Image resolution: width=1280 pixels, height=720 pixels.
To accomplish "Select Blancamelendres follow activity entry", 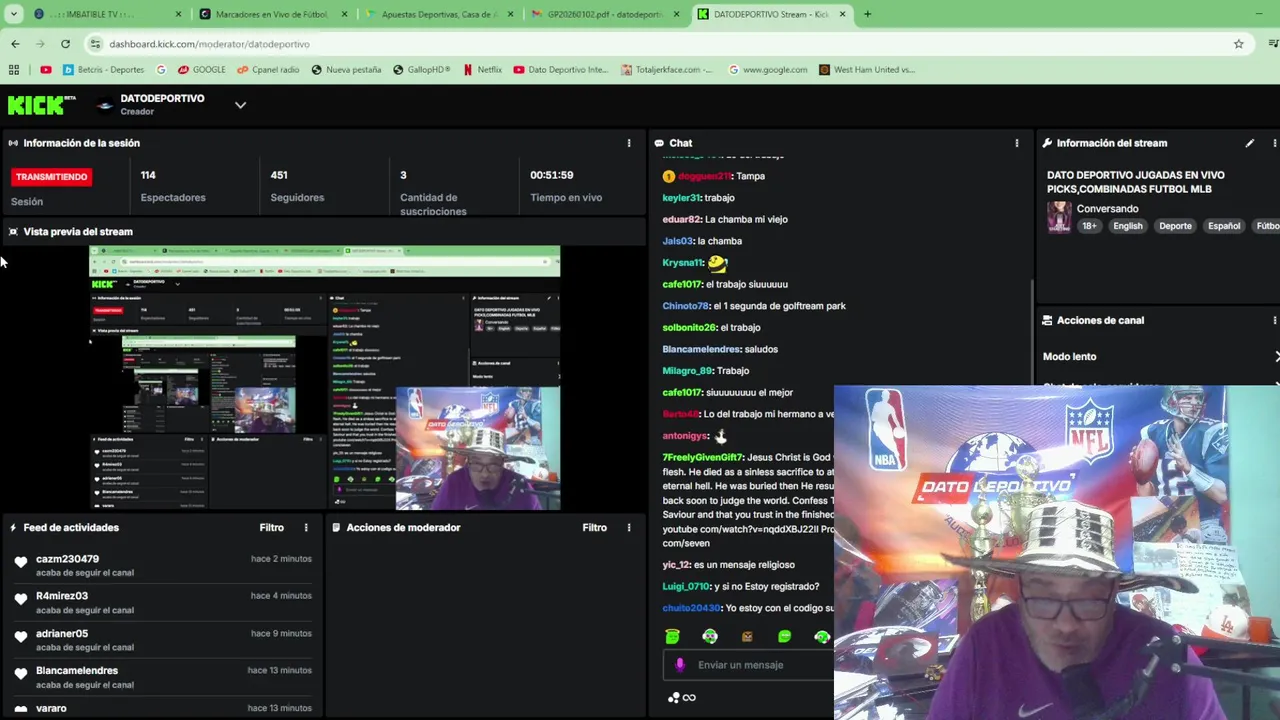I will pyautogui.click(x=162, y=677).
